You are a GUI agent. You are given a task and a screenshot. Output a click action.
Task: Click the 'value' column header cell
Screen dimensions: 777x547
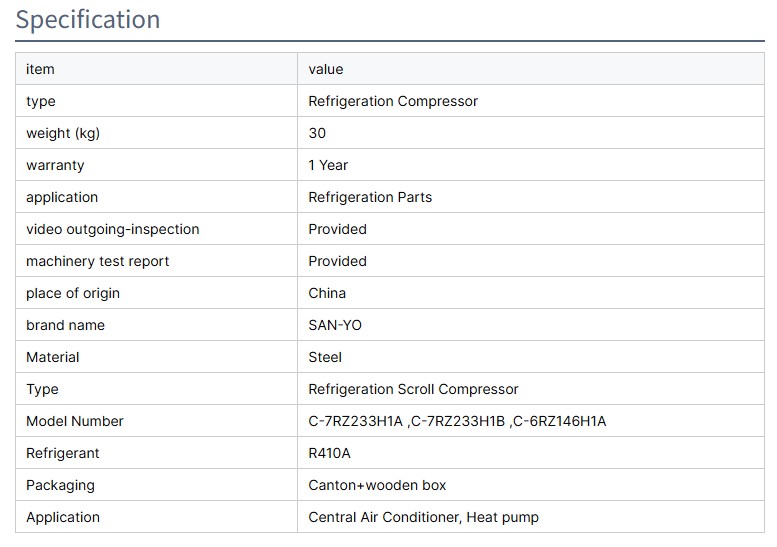point(326,69)
